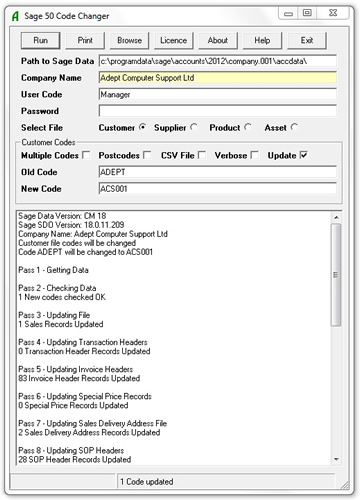This screenshot has width=360, height=500.
Task: Click the Old Code field
Action: click(218, 172)
